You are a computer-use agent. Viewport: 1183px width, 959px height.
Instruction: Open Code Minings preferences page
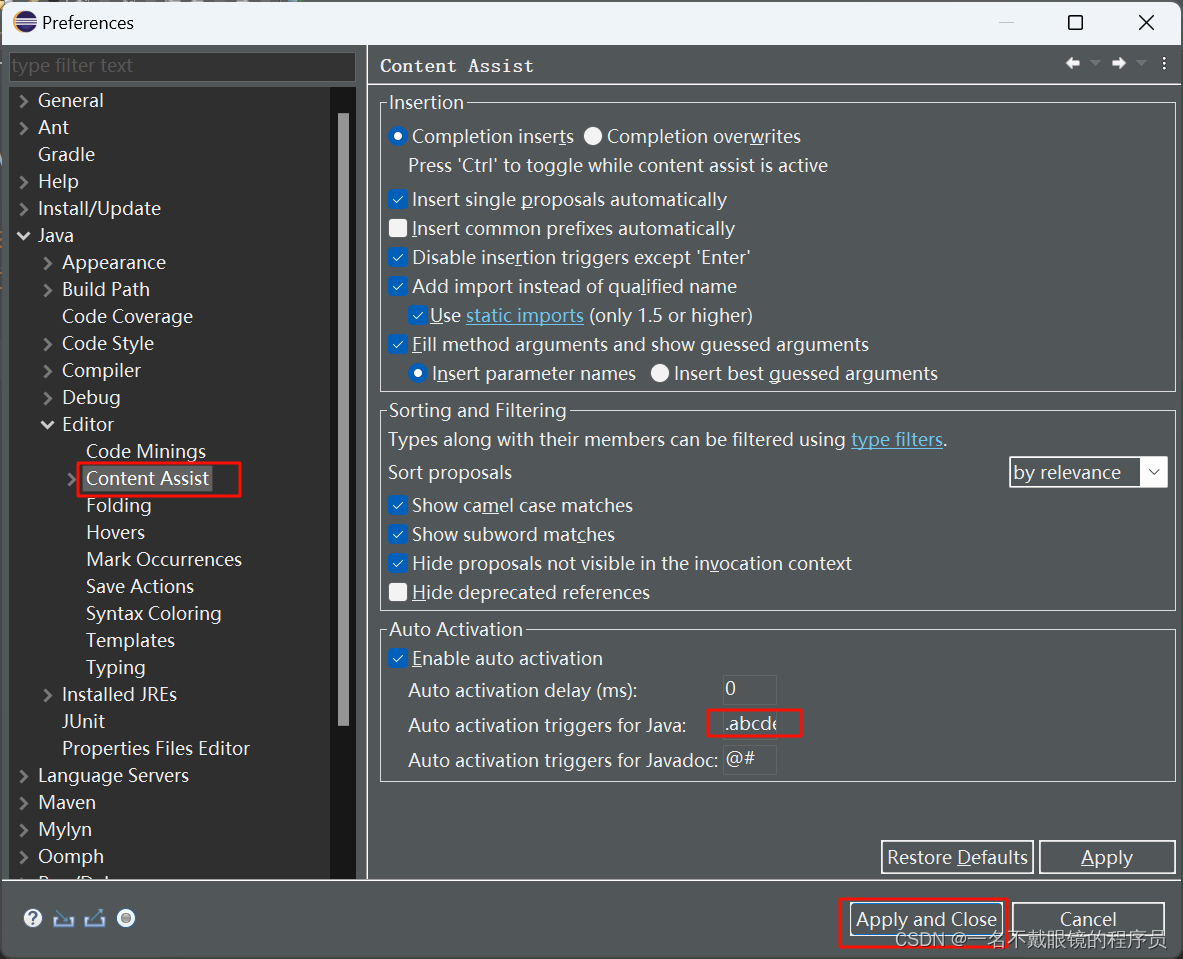[x=146, y=451]
